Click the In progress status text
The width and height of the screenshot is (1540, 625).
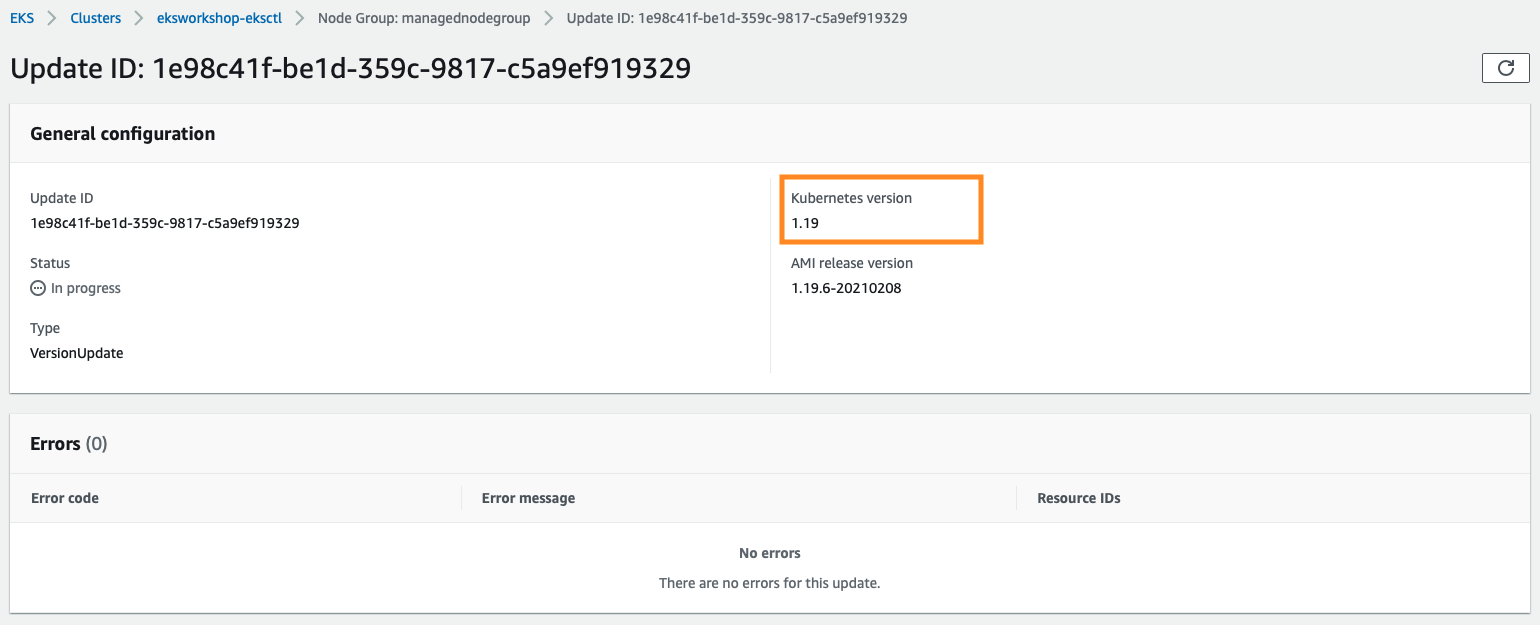pos(86,288)
